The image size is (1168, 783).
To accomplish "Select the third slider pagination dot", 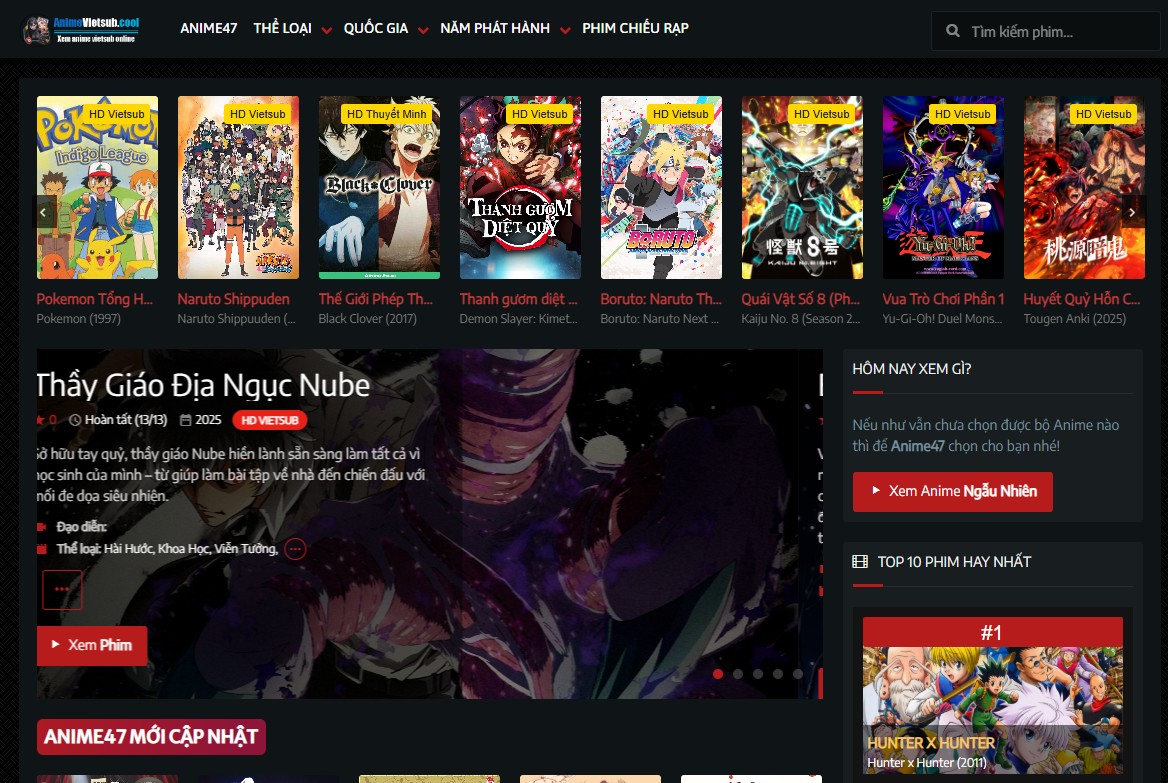I will pyautogui.click(x=758, y=673).
